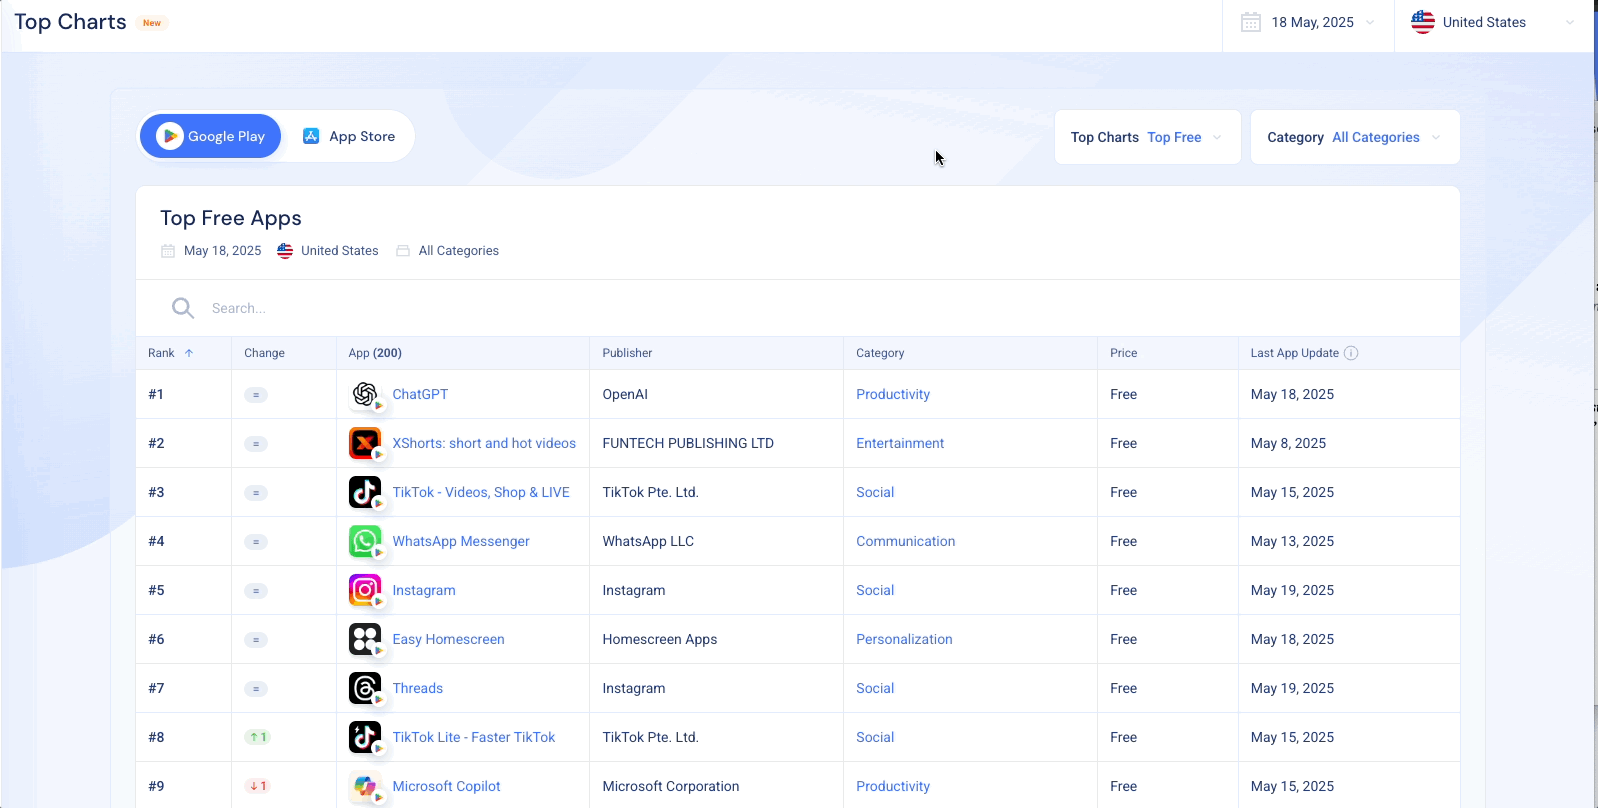Open TikTok - Videos, Shop & LIVE link
The height and width of the screenshot is (808, 1598).
click(x=481, y=492)
